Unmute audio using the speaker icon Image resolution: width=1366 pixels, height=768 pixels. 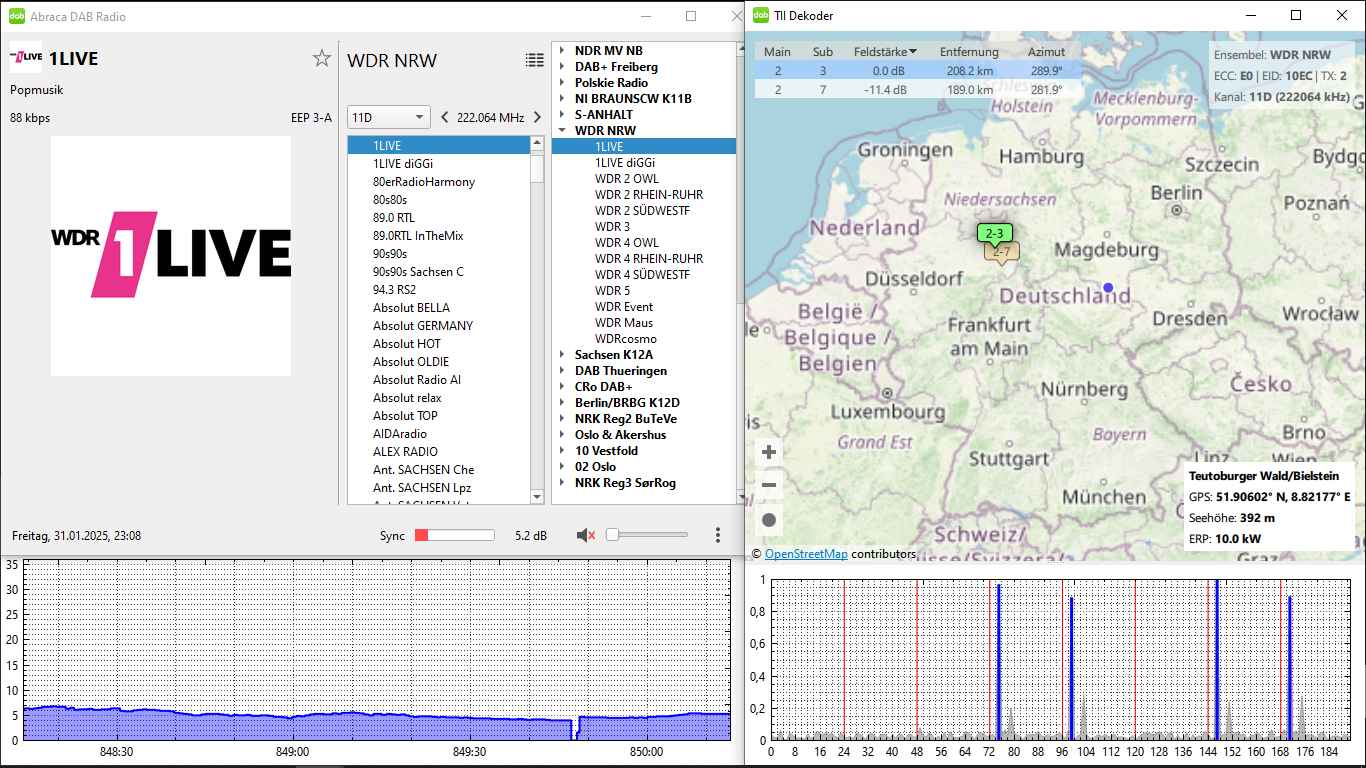(x=586, y=536)
